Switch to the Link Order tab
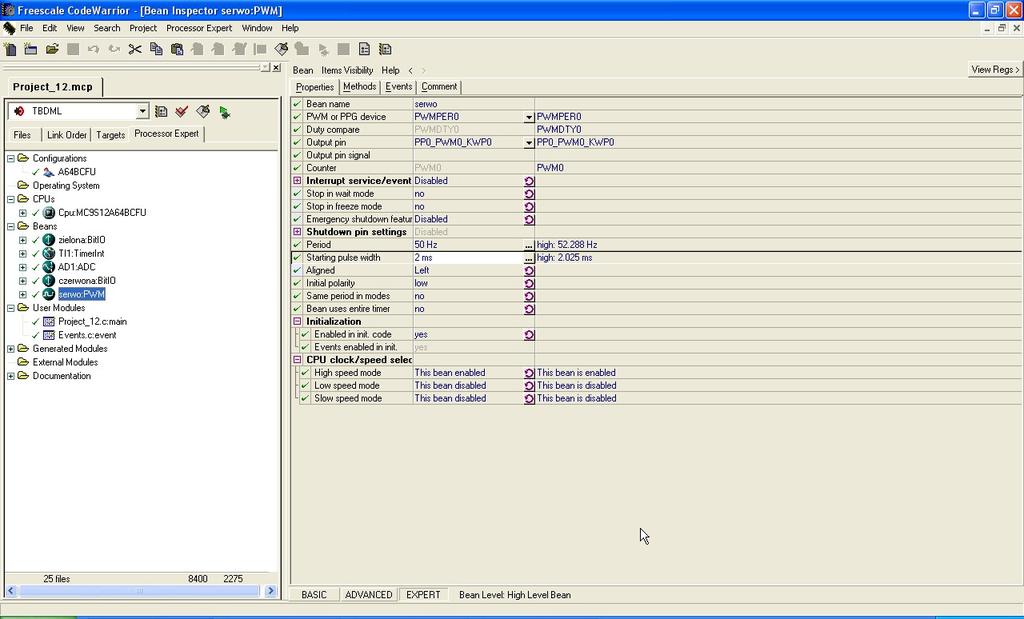1024x619 pixels. (x=67, y=135)
